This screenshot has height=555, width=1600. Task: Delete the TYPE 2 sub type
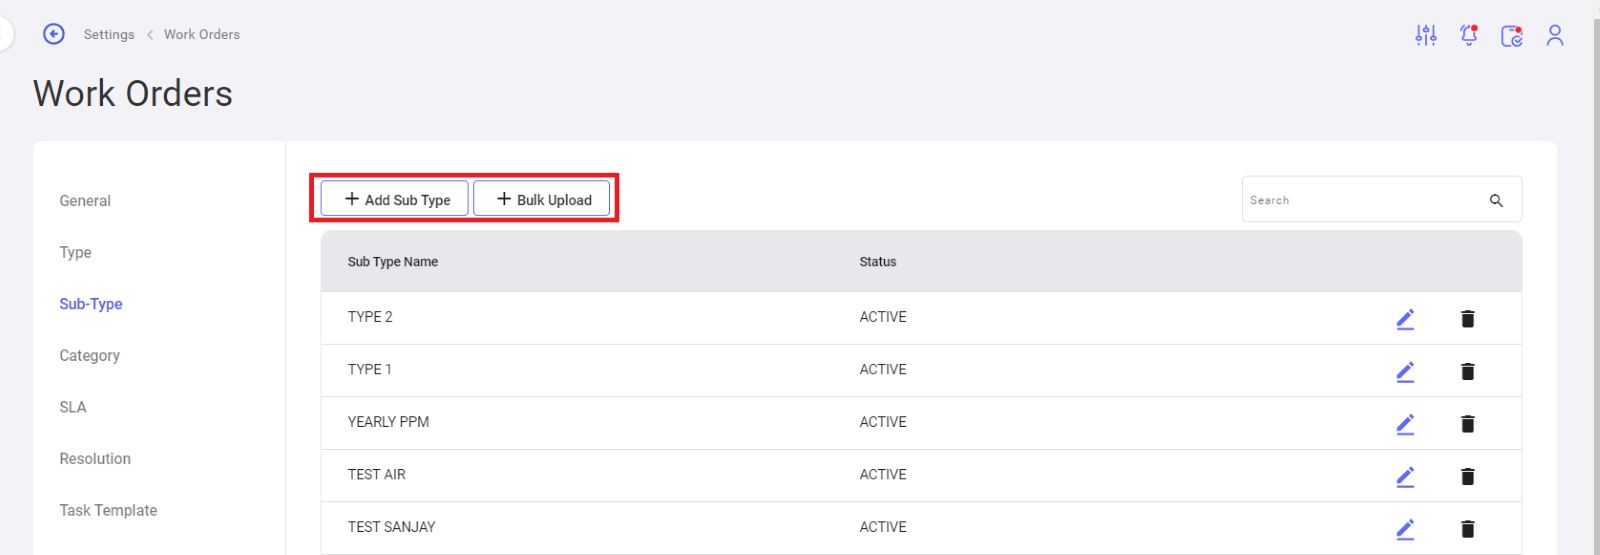pyautogui.click(x=1468, y=319)
